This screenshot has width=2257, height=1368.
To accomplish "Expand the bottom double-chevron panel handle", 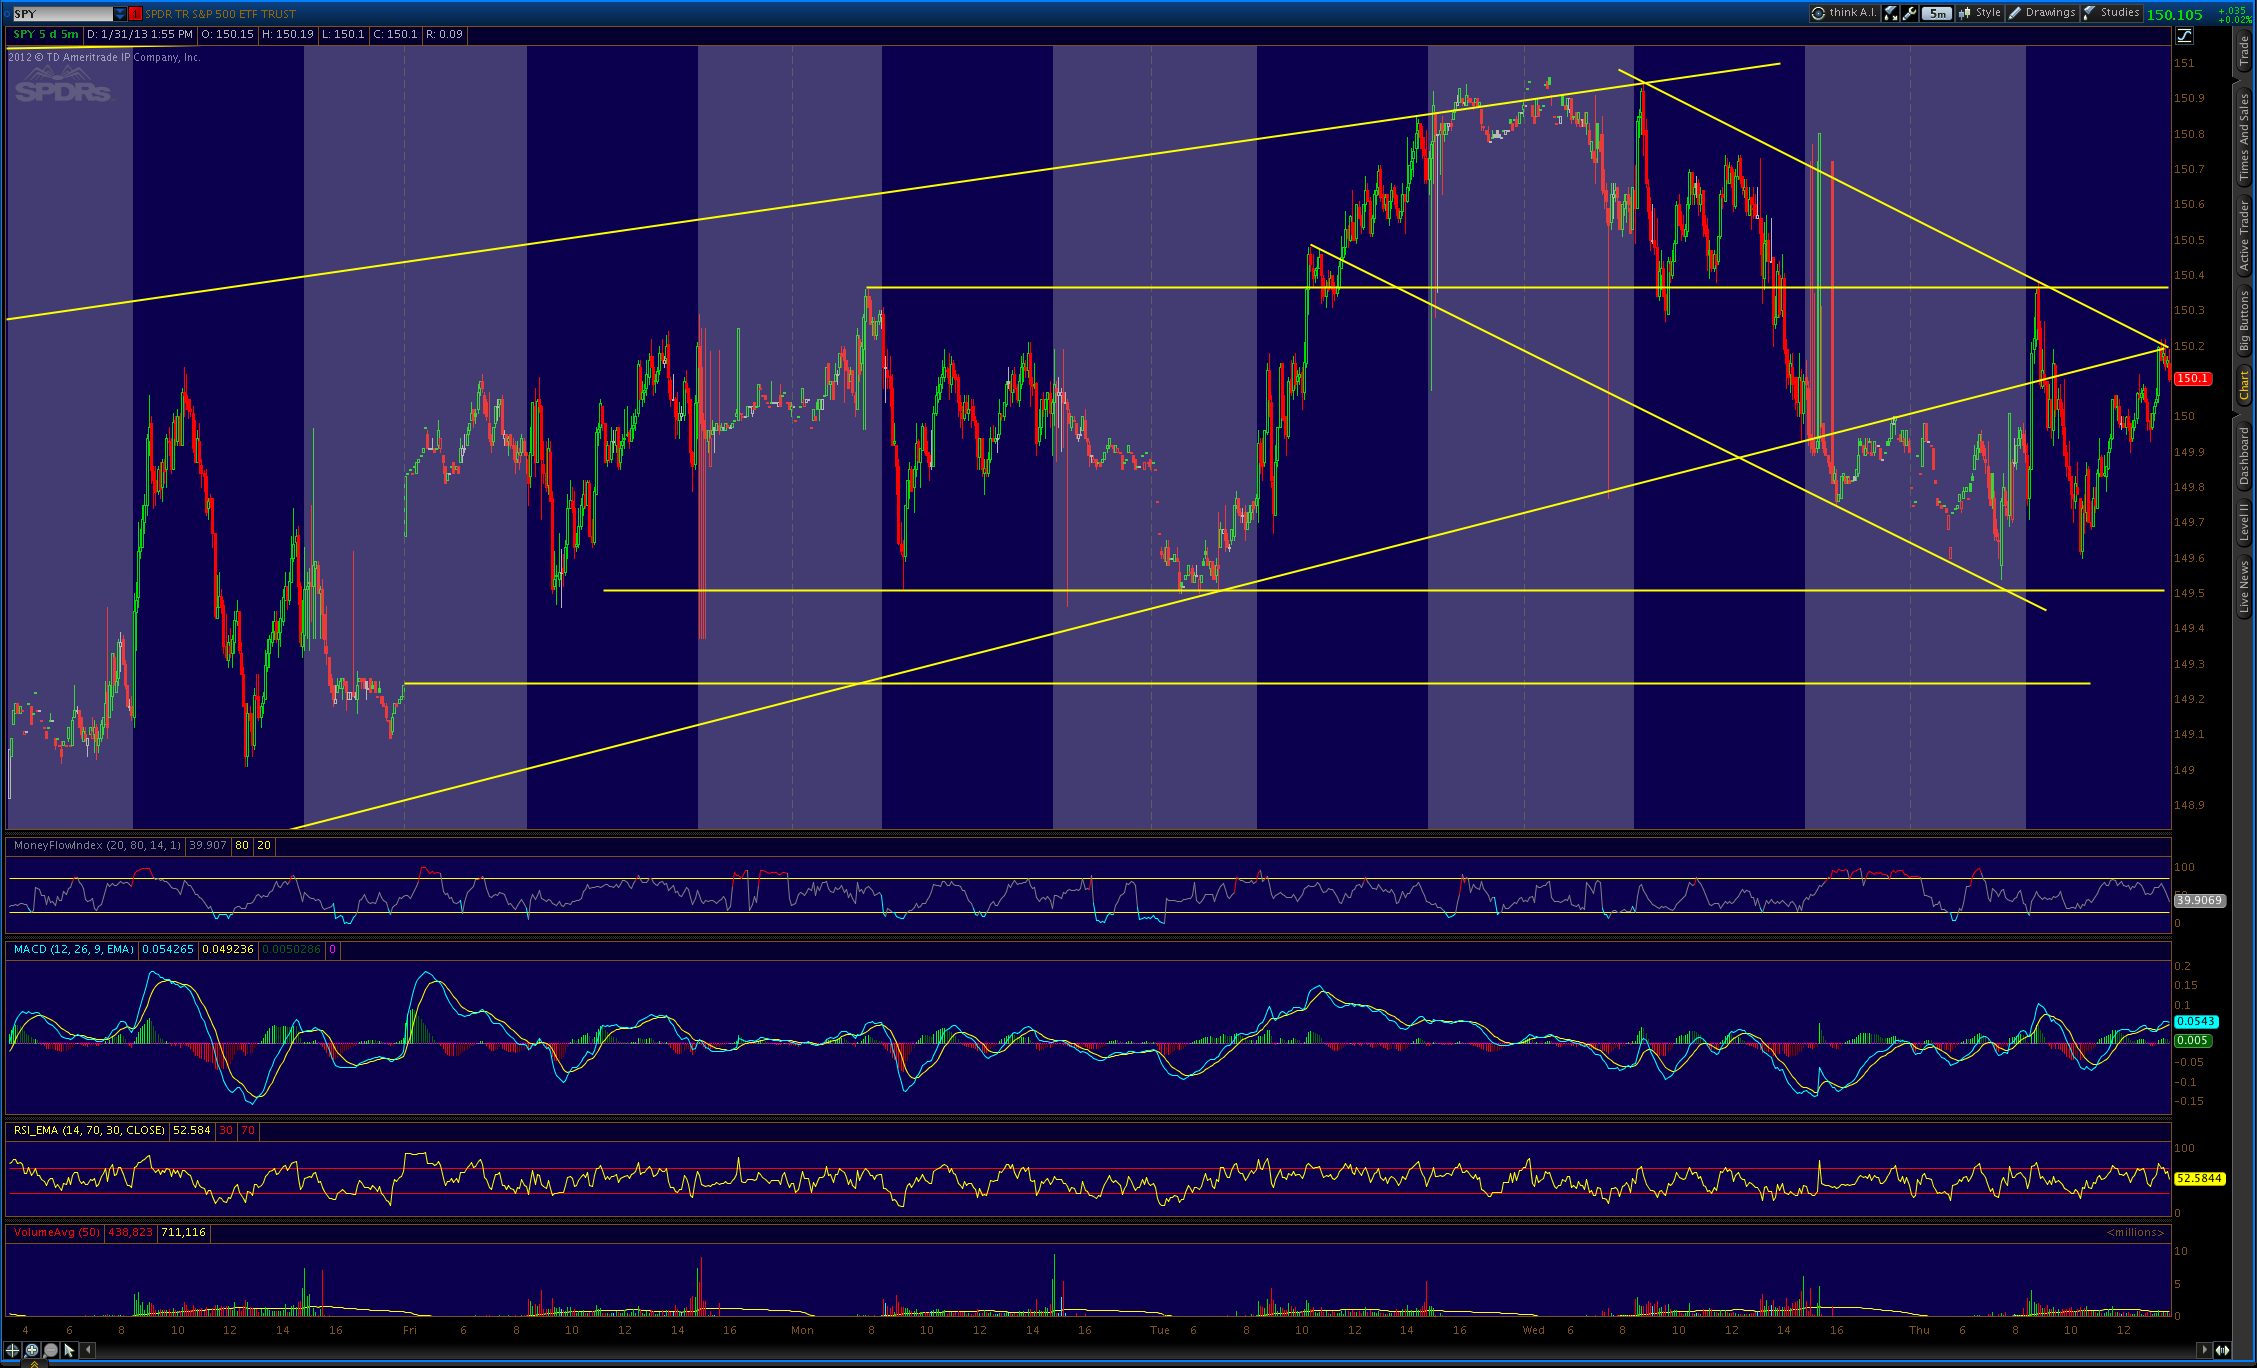I will click(x=33, y=1364).
